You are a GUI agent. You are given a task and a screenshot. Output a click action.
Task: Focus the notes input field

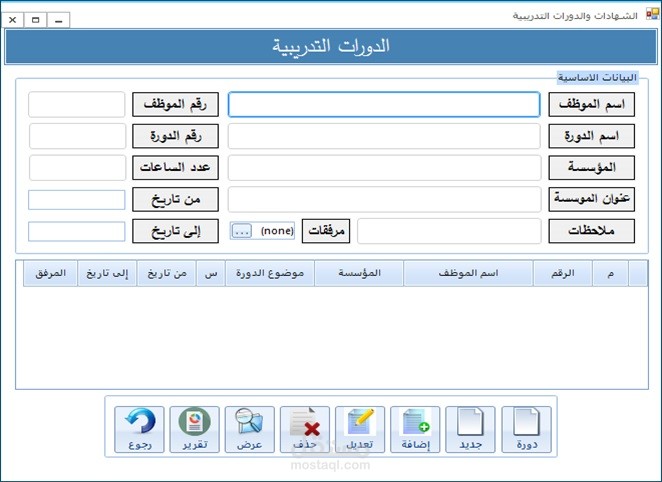click(x=449, y=231)
